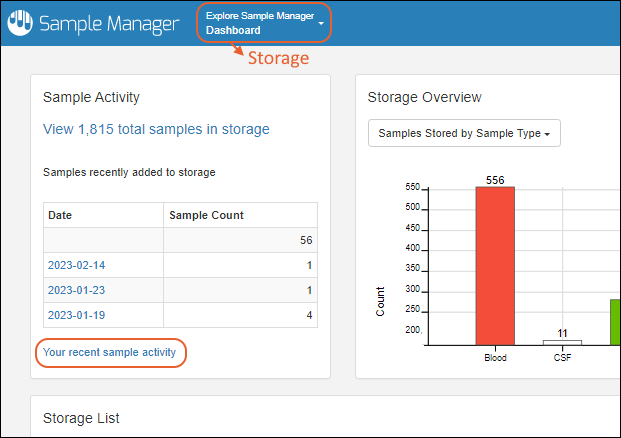Click the white CSF bar in chart
This screenshot has height=438, width=621.
pyautogui.click(x=562, y=342)
